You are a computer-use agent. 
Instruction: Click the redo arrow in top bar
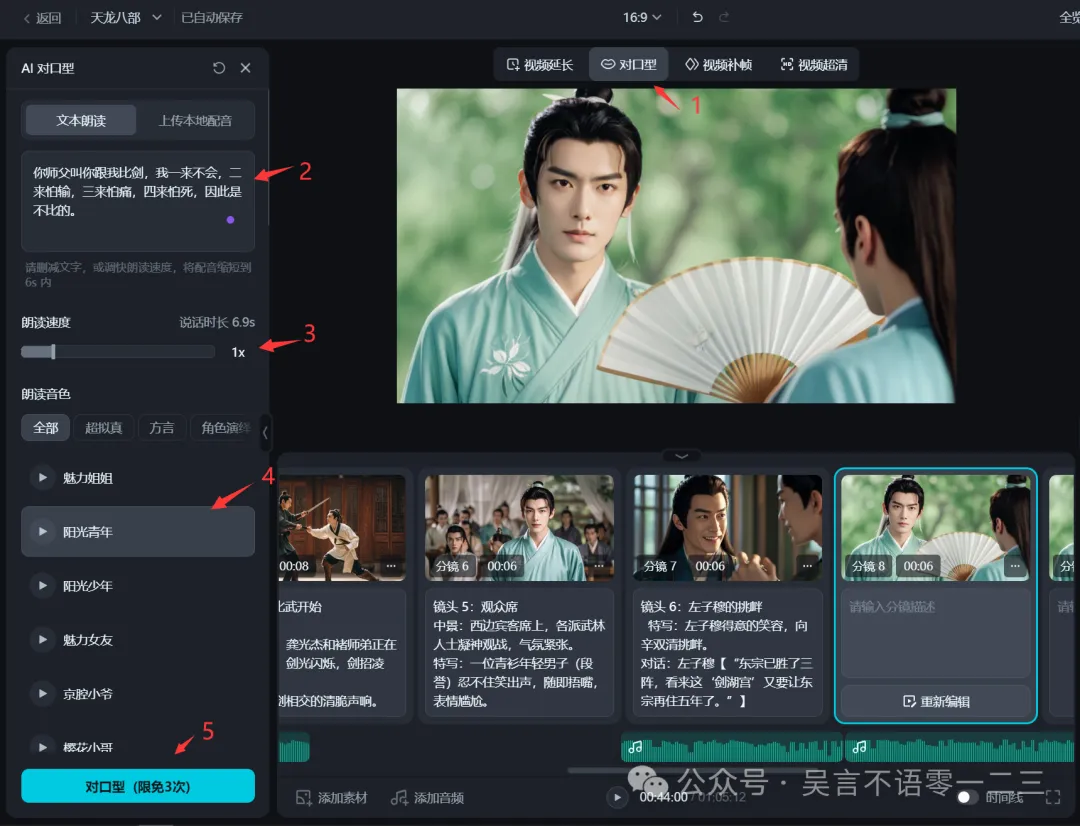point(723,17)
